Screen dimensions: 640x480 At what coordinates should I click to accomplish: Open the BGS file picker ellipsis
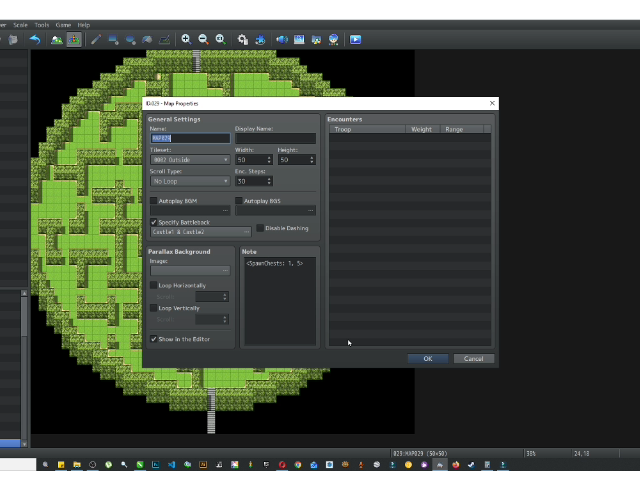(311, 211)
